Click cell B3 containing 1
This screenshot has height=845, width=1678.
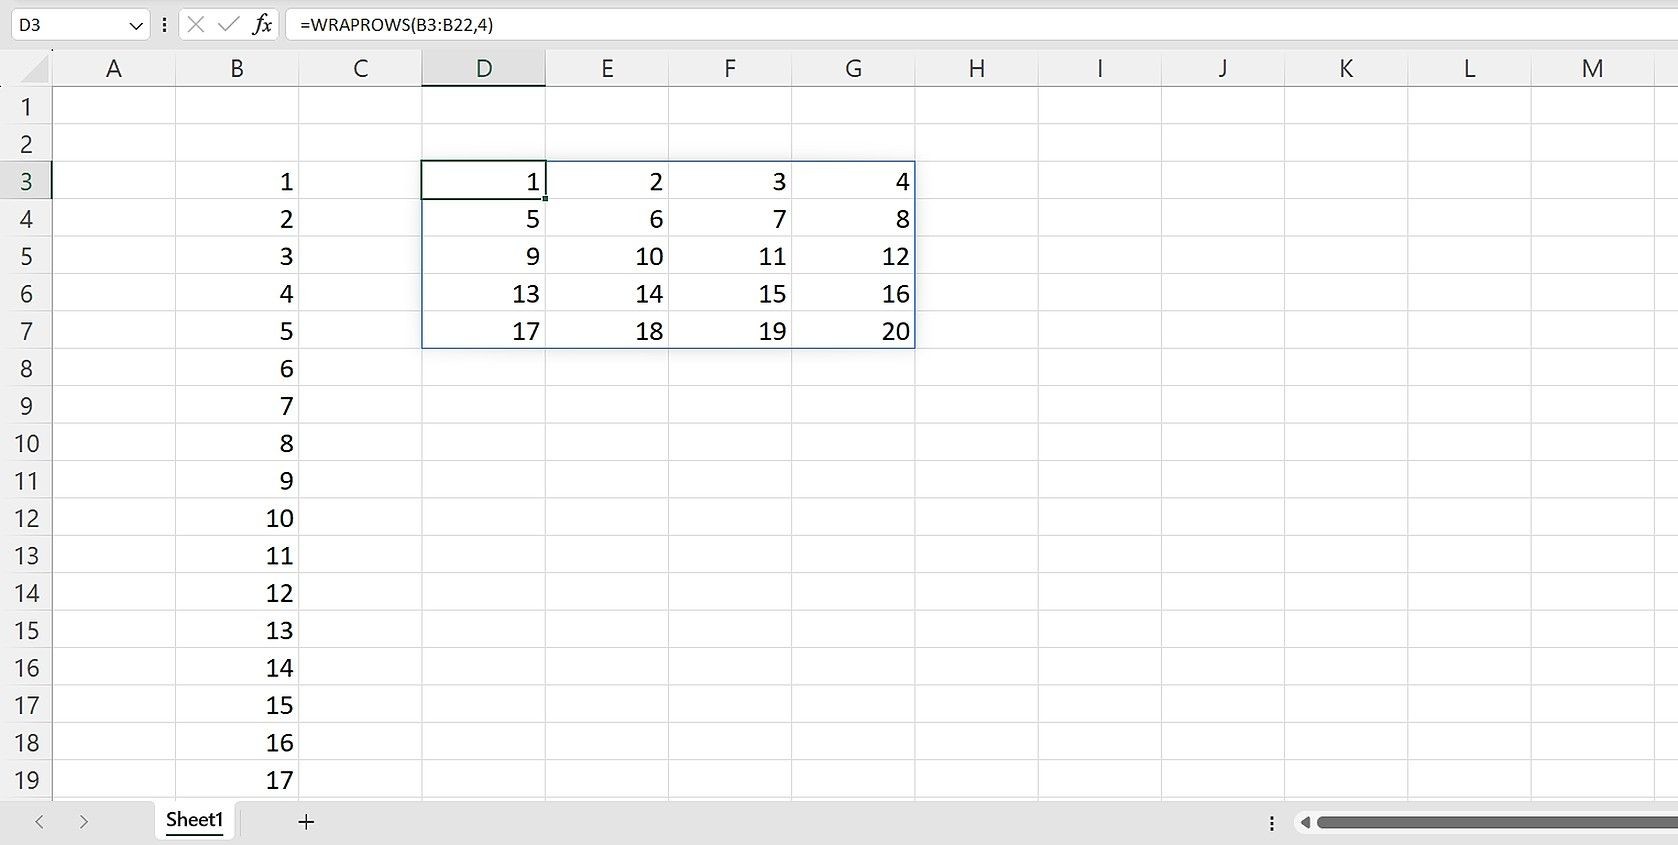coord(237,181)
